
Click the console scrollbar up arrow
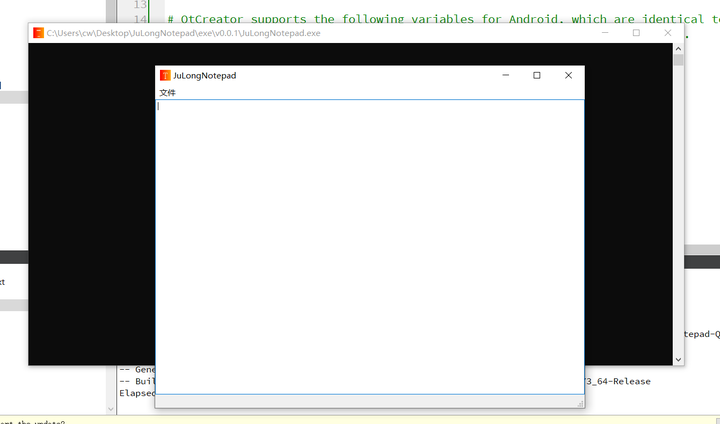pos(678,49)
